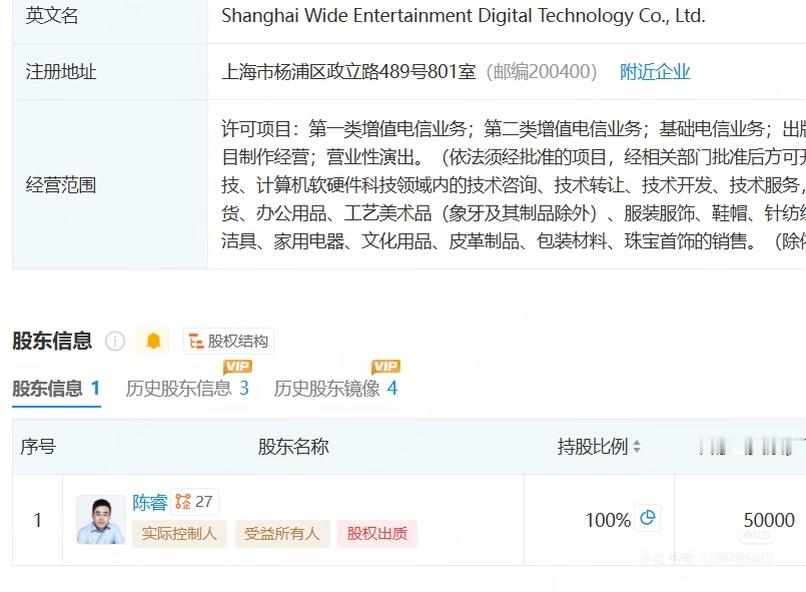Viewport: 806px width, 592px height.
Task: Click the 受益所有人 tag
Action: (282, 533)
